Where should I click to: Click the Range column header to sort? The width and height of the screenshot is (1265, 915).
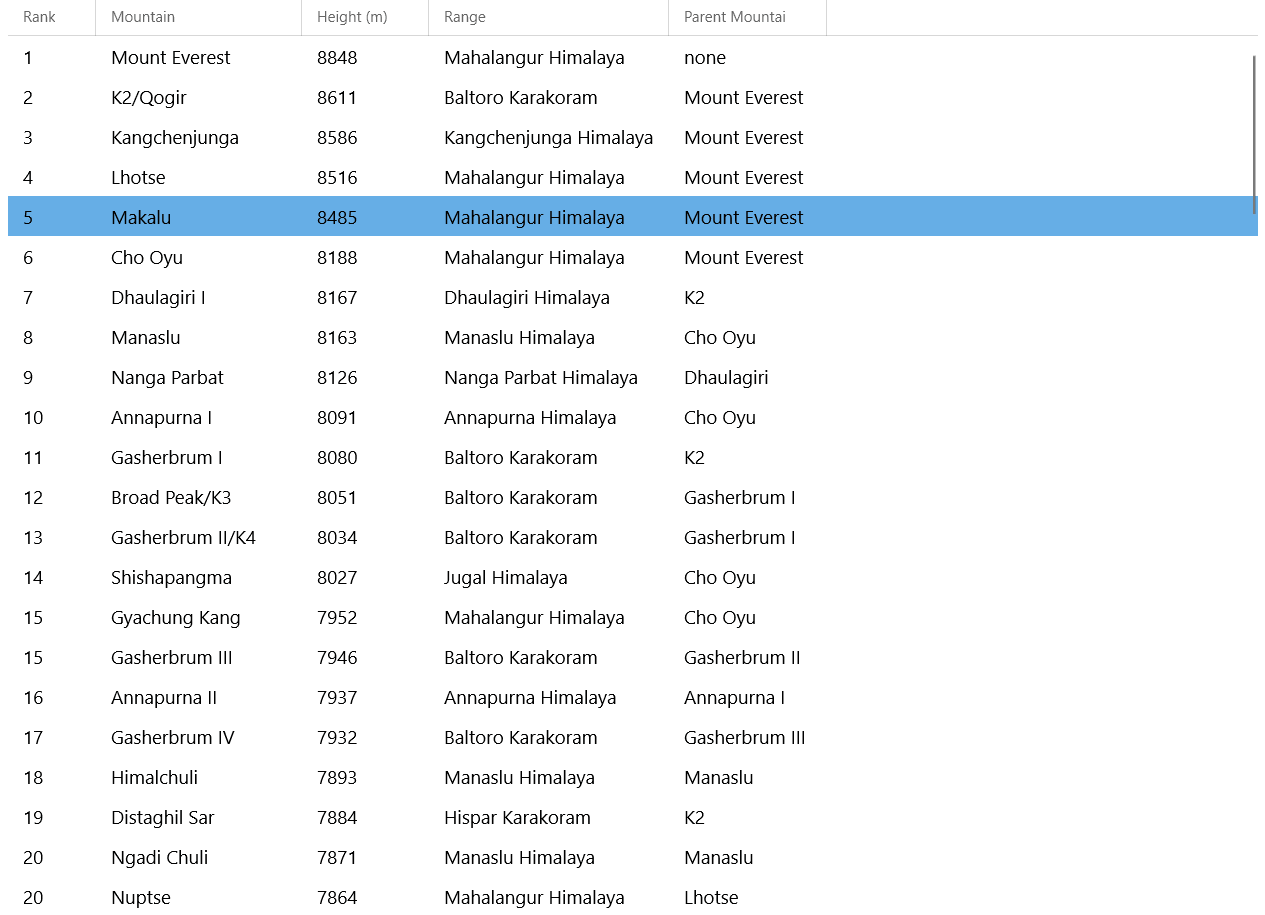tap(466, 17)
